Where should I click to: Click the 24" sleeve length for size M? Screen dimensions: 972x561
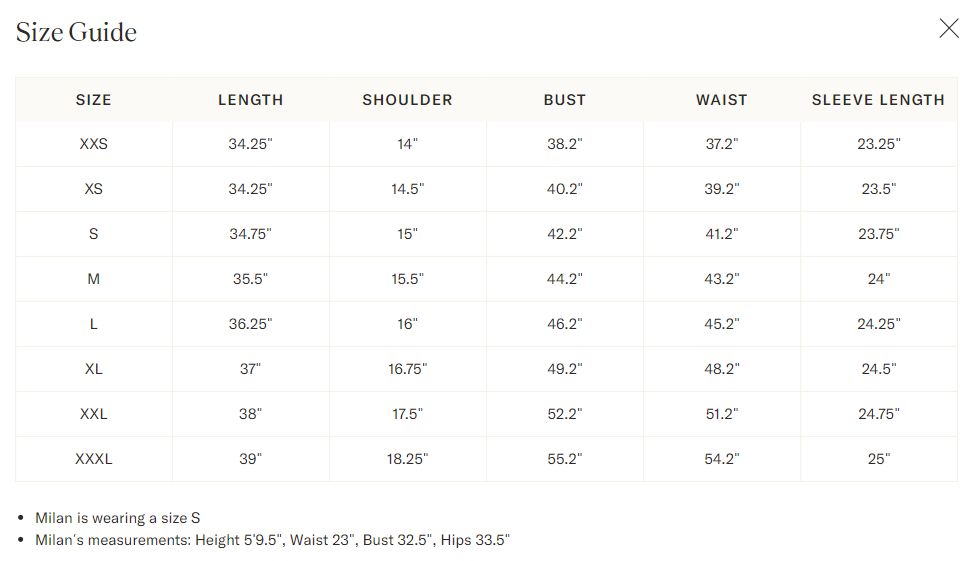coord(878,279)
